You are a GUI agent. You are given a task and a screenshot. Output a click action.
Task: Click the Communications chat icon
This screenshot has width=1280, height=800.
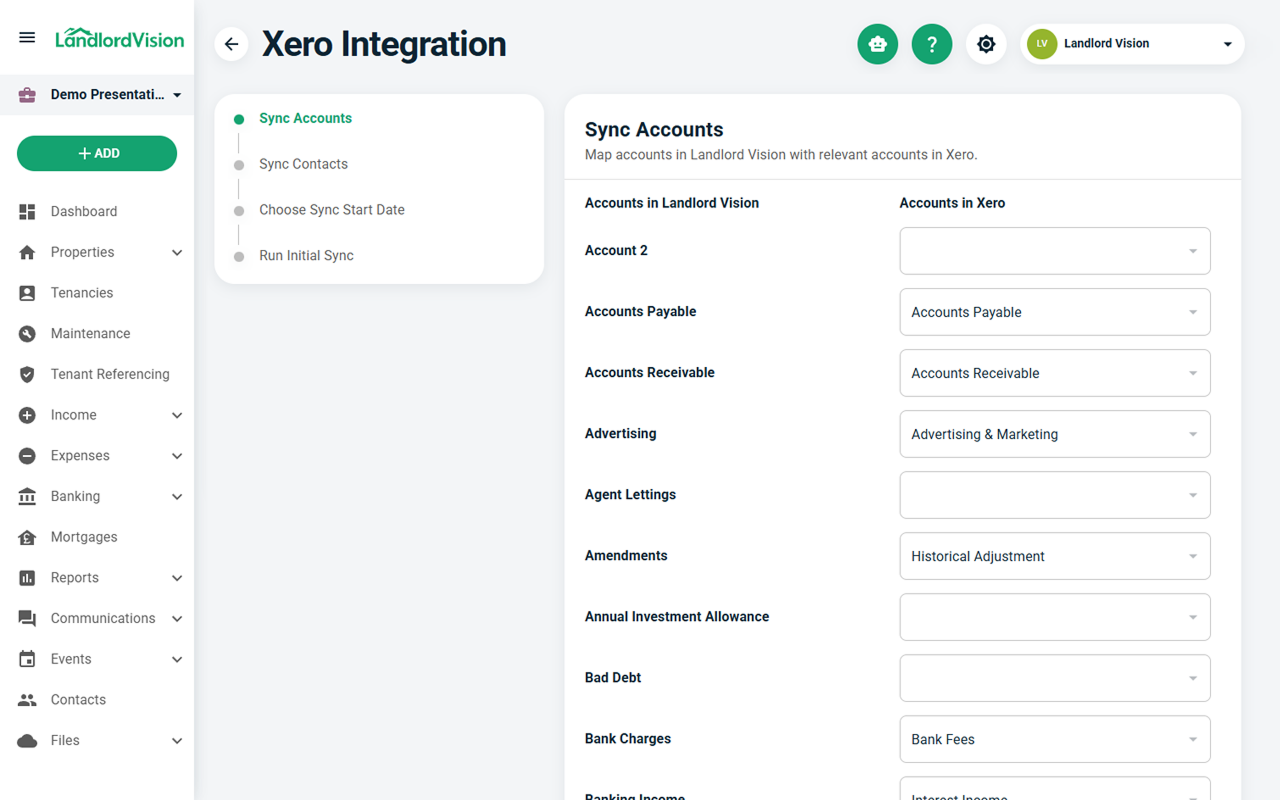(27, 619)
